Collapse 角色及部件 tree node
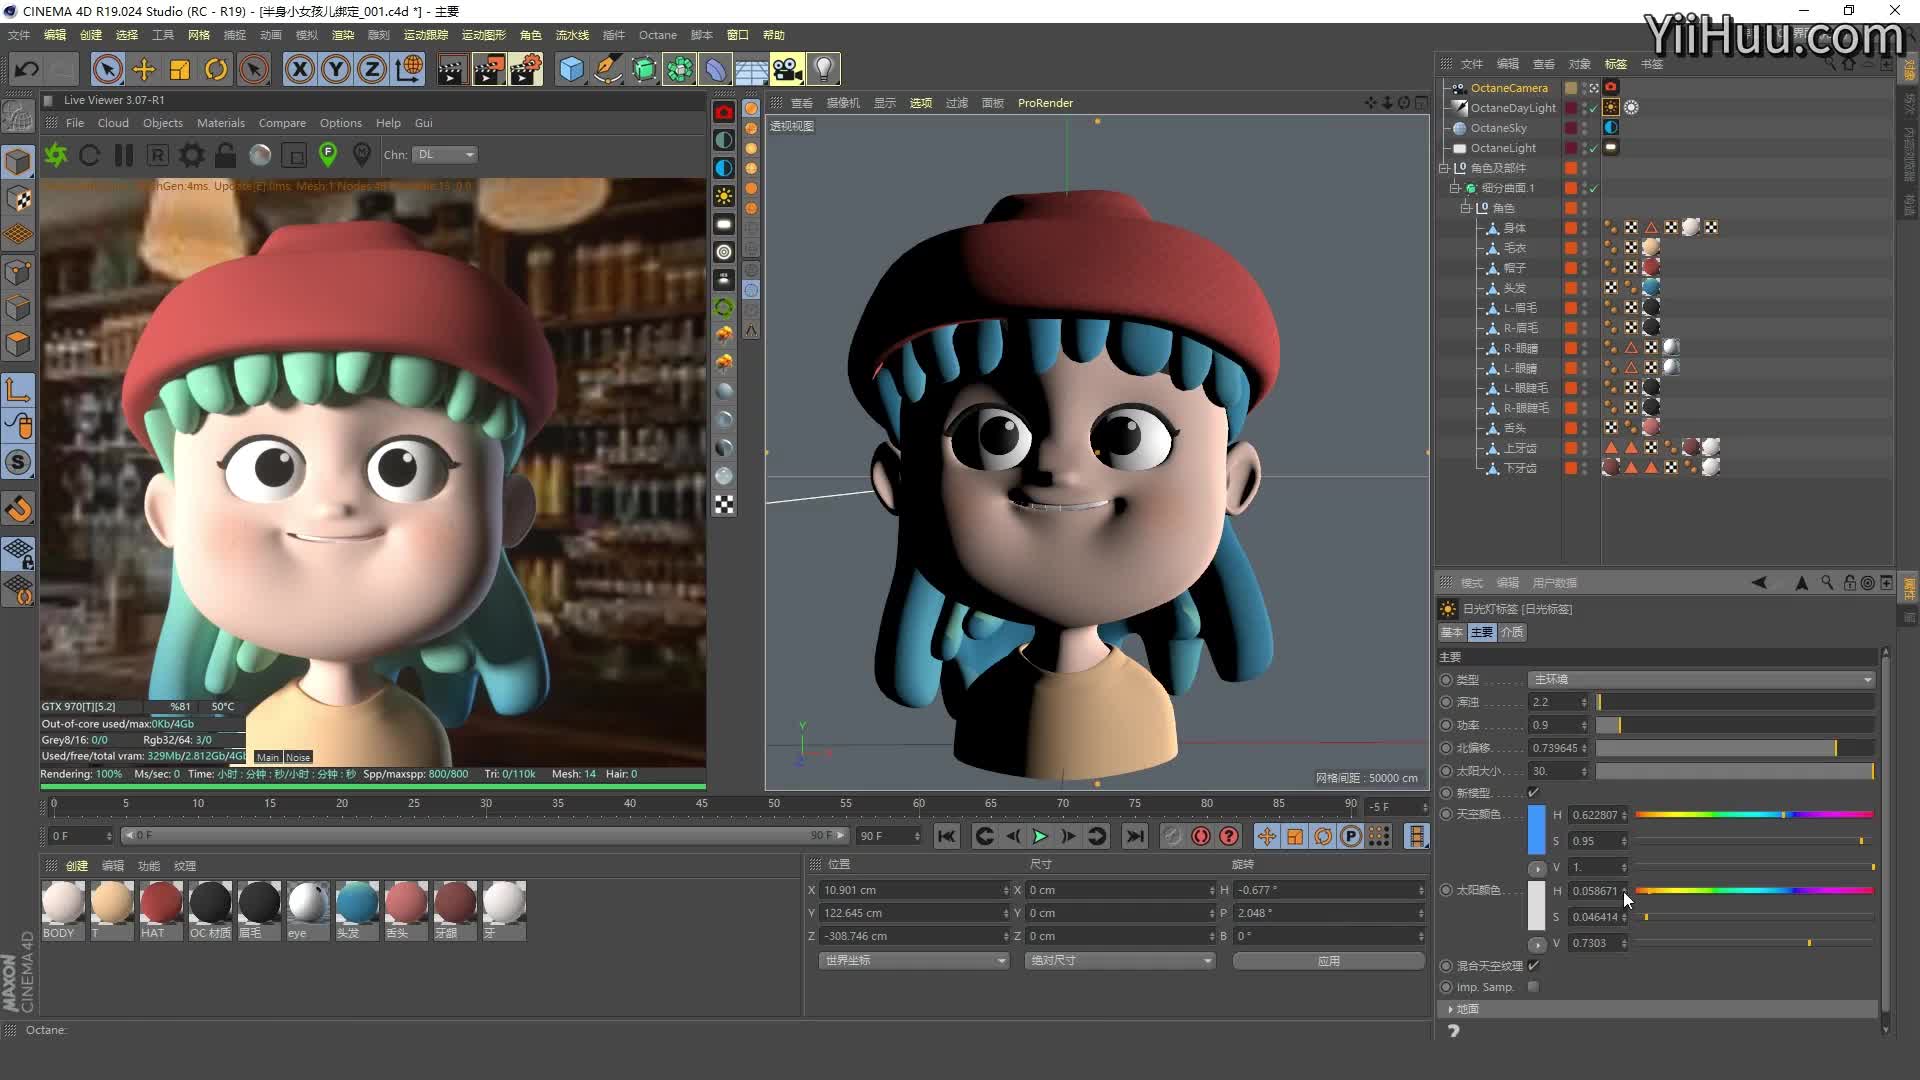This screenshot has height=1080, width=1920. coord(1444,168)
